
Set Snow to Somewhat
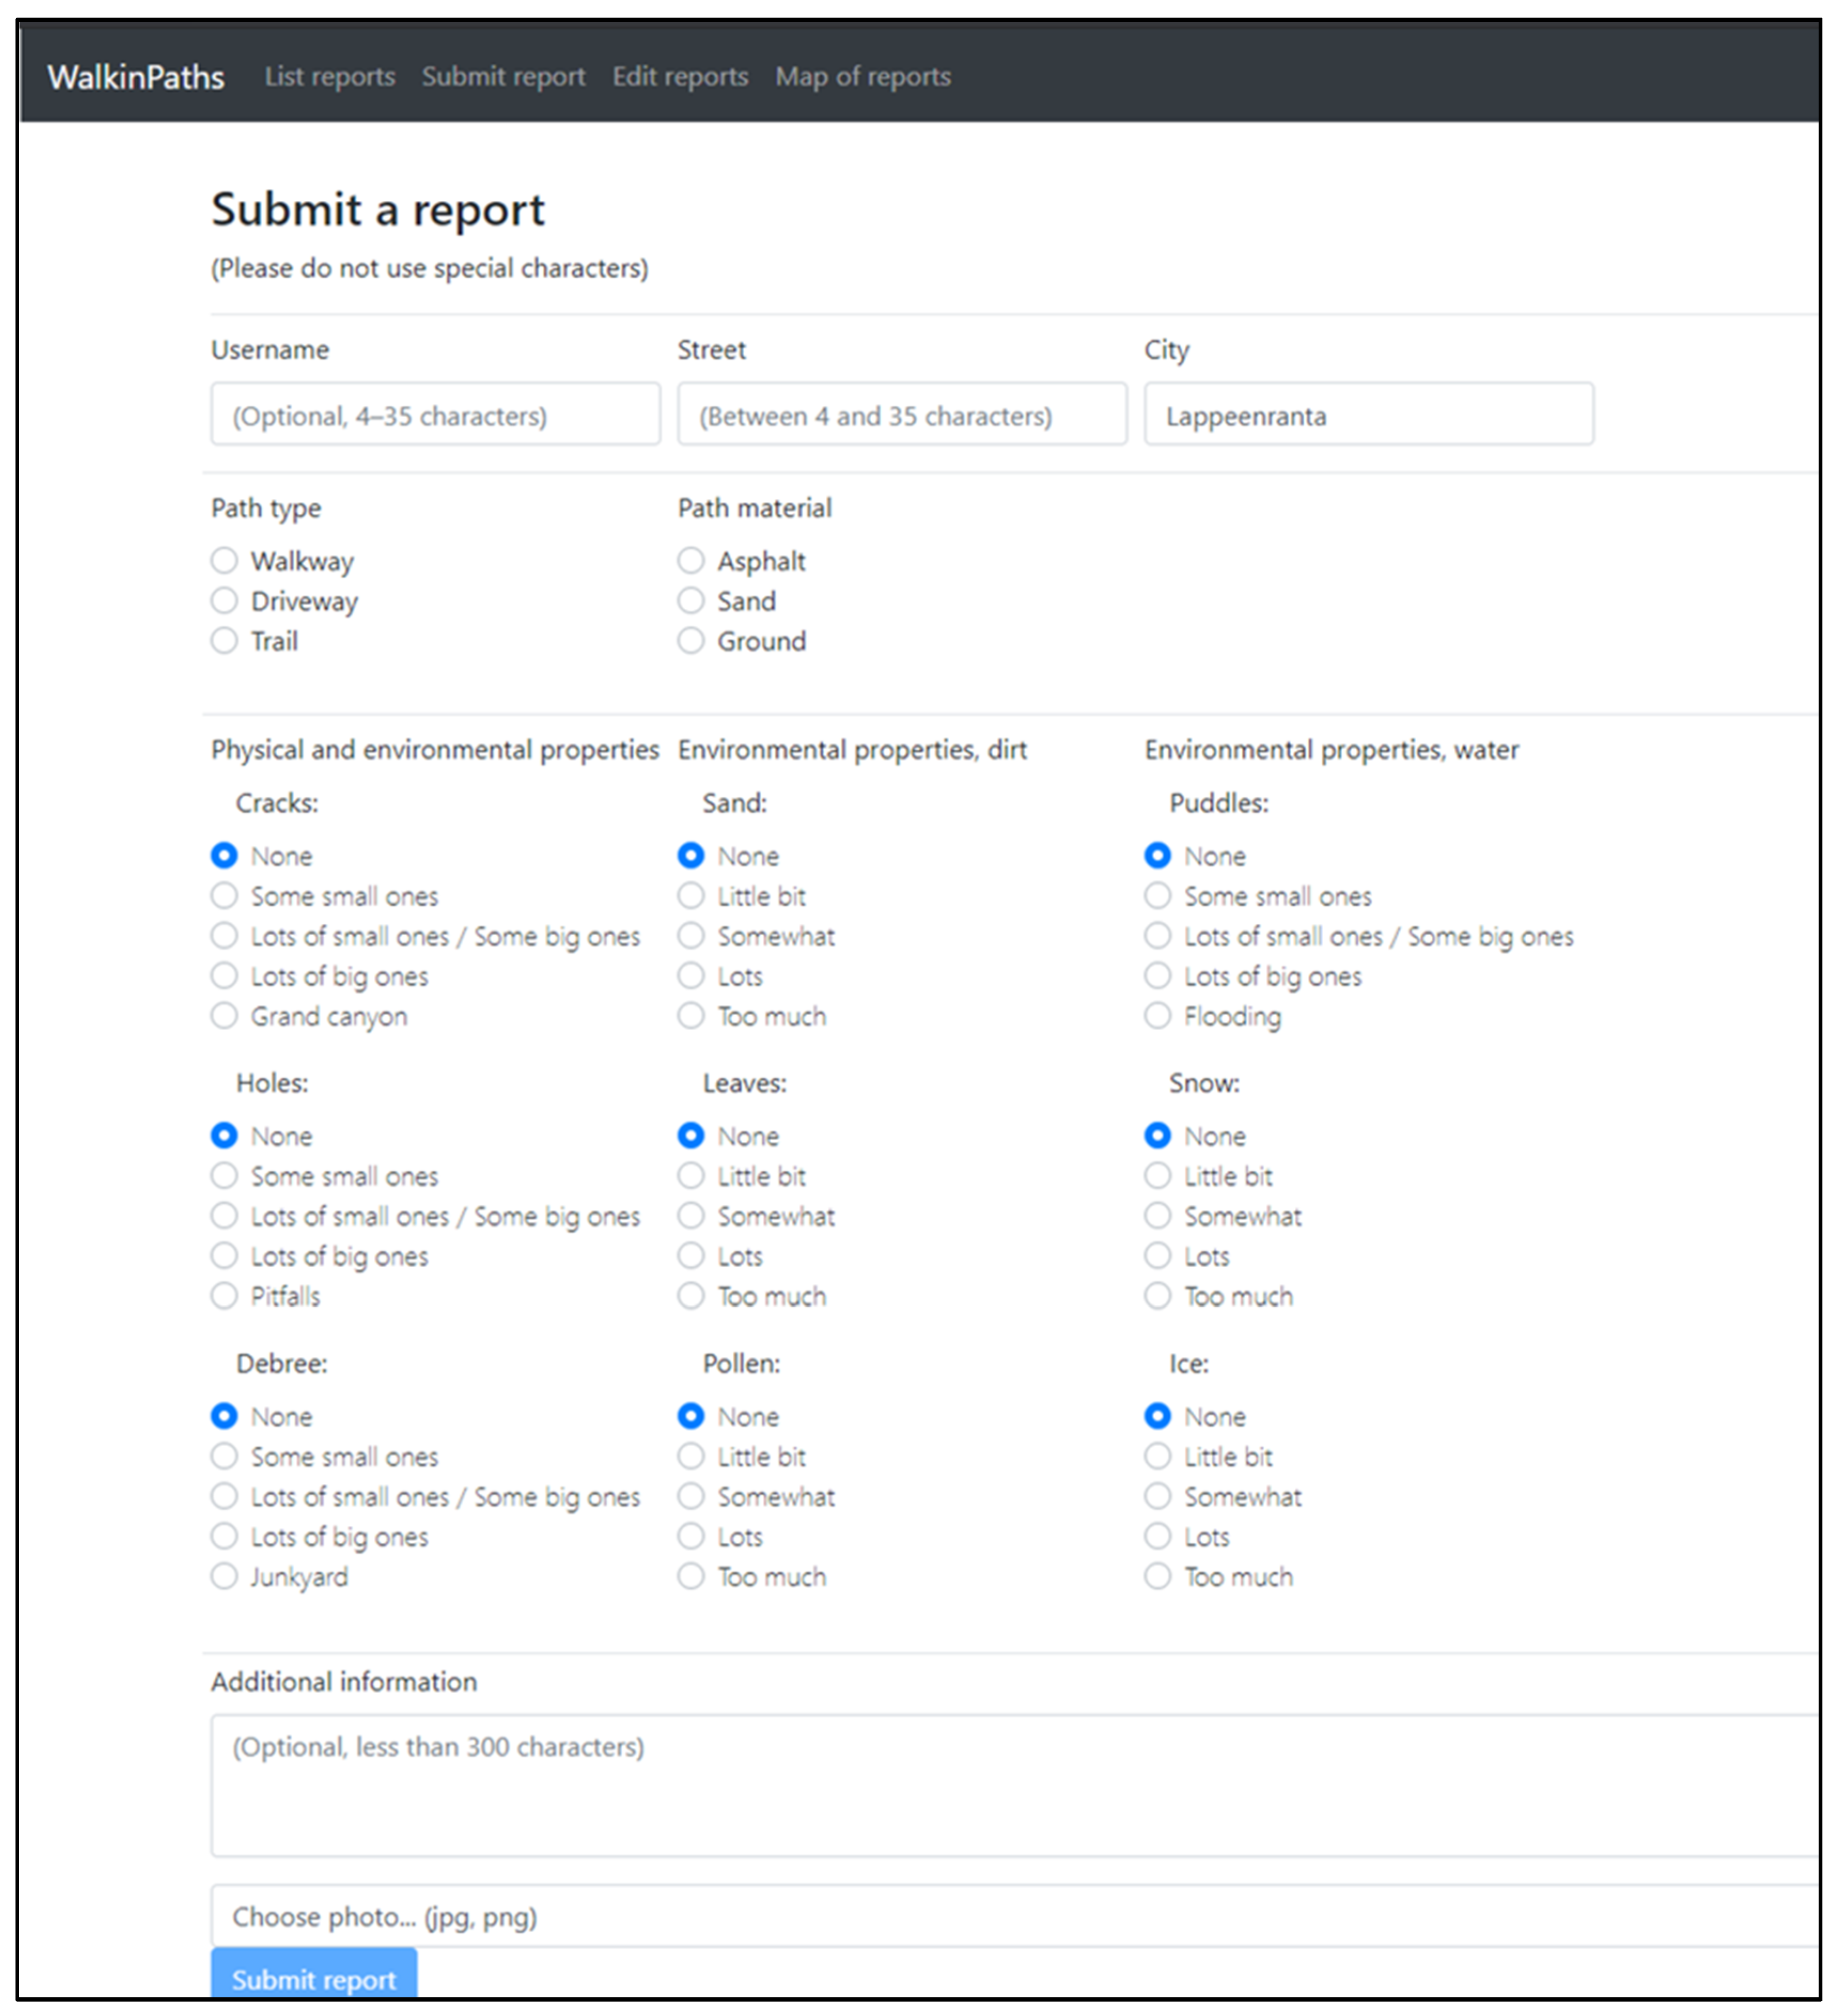coord(1158,1216)
